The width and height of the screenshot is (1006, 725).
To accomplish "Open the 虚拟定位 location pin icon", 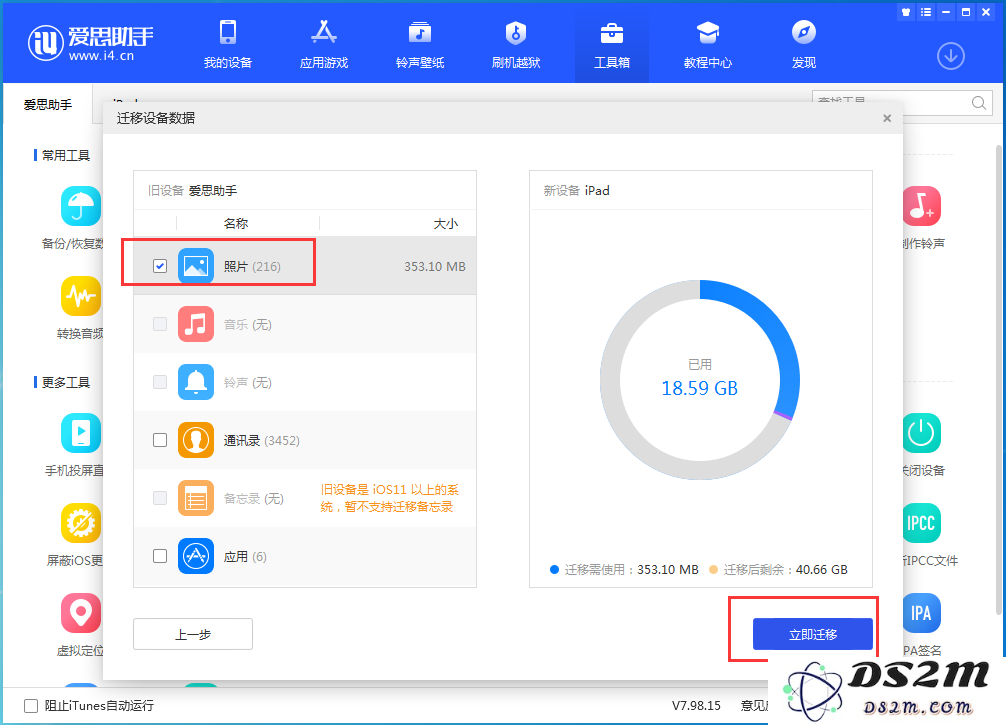I will tap(81, 613).
